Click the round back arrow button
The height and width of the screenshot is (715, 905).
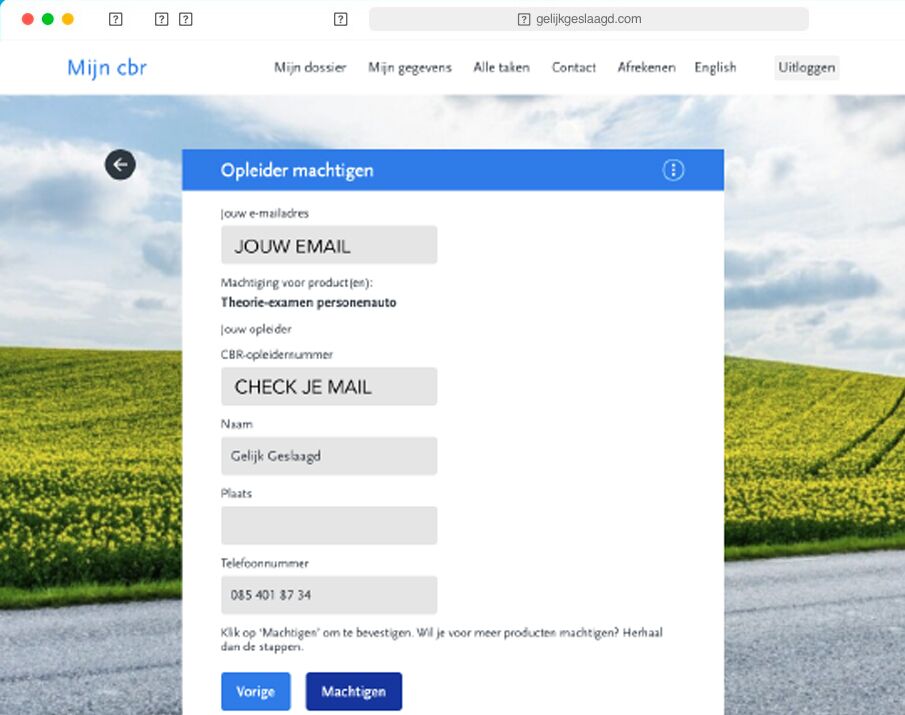[x=120, y=164]
